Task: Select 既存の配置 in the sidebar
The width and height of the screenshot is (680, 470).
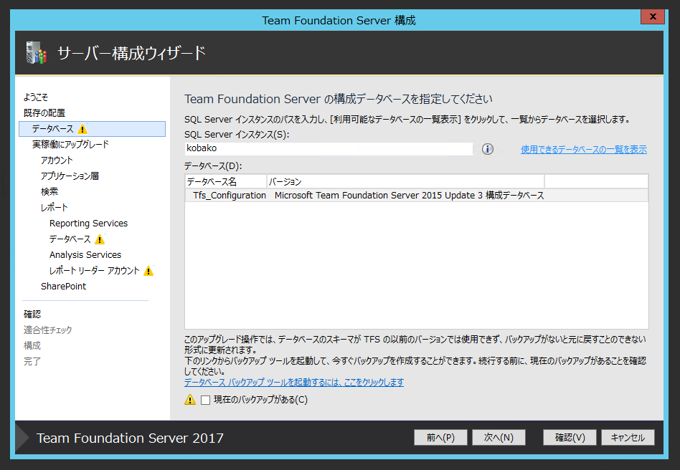Action: click(44, 113)
